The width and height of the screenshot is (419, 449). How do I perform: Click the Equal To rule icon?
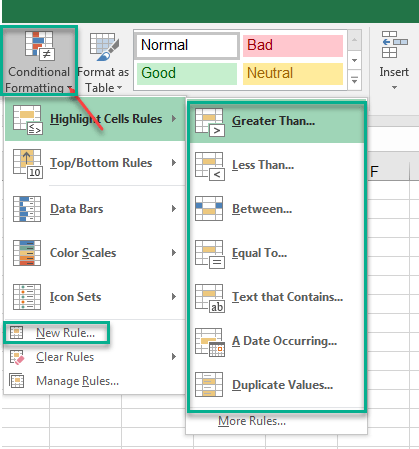click(210, 254)
